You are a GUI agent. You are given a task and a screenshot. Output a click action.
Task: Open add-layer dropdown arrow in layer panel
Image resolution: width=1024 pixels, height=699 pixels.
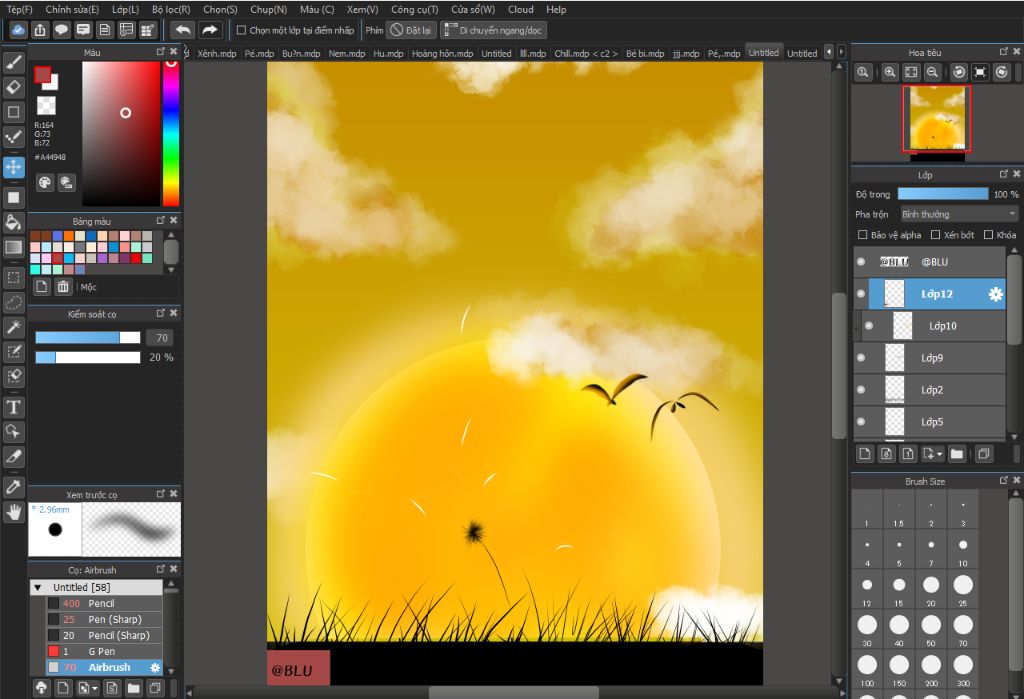[940, 453]
